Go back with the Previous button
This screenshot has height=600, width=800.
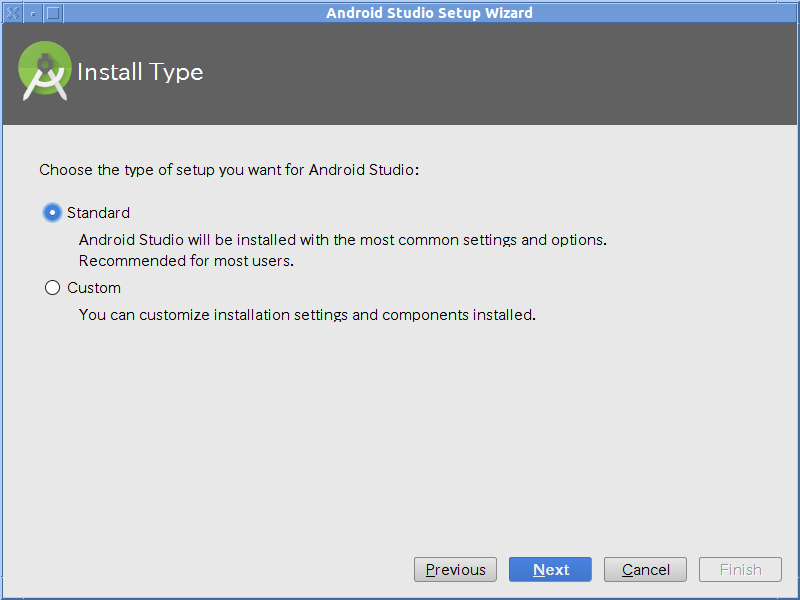[x=455, y=569]
